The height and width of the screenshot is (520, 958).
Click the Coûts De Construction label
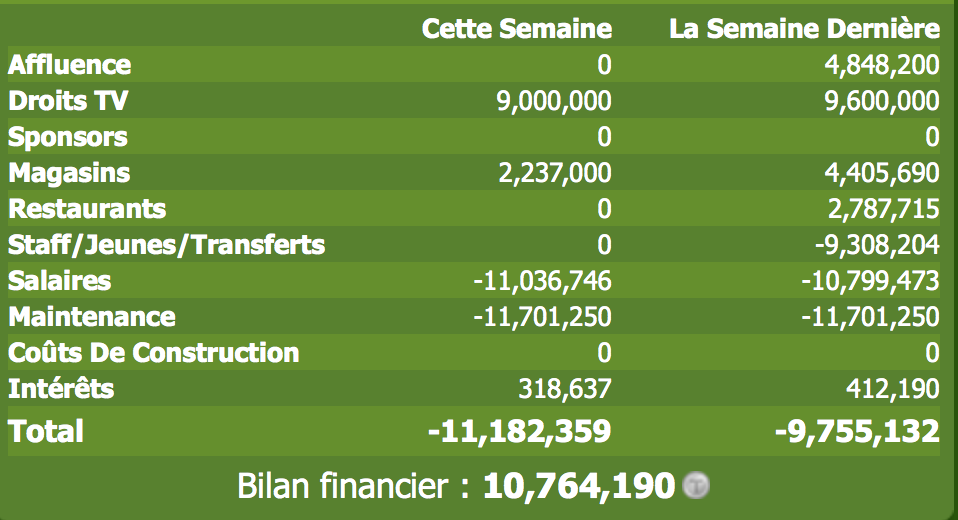(153, 353)
